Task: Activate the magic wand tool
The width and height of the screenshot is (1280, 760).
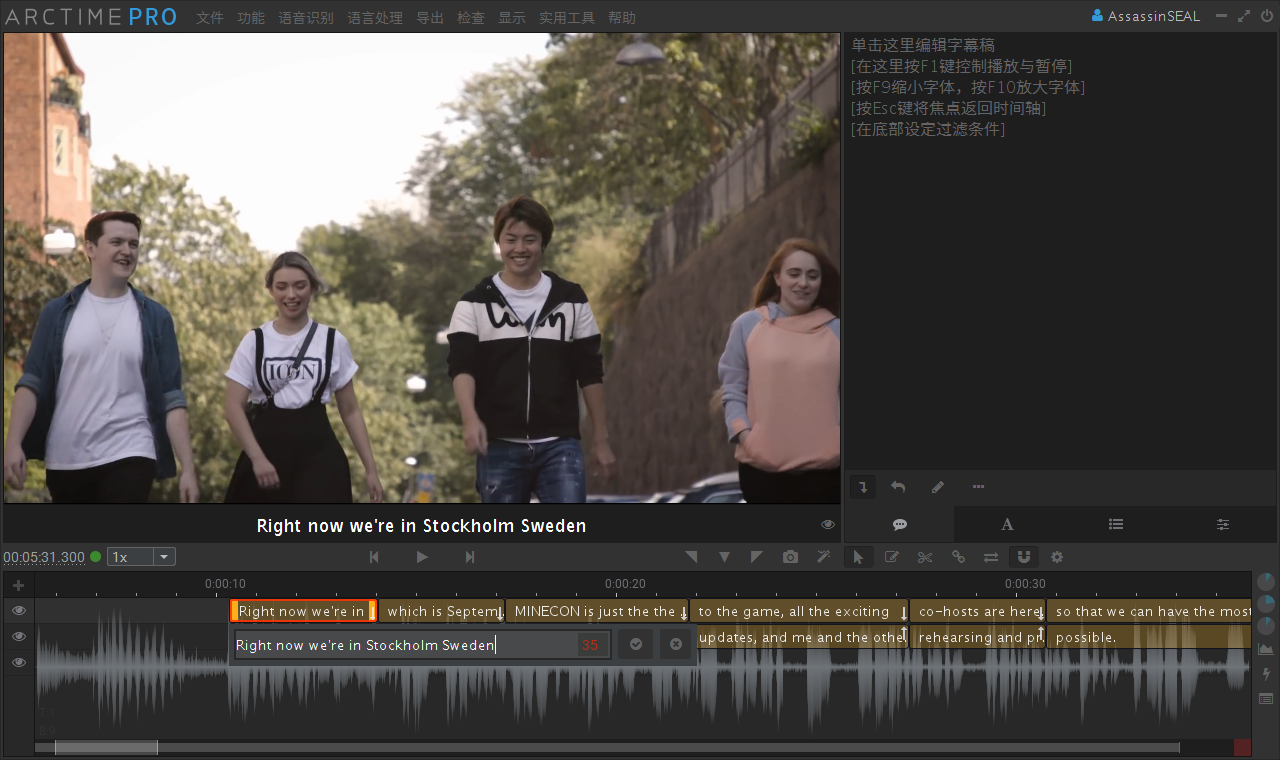Action: click(x=824, y=557)
